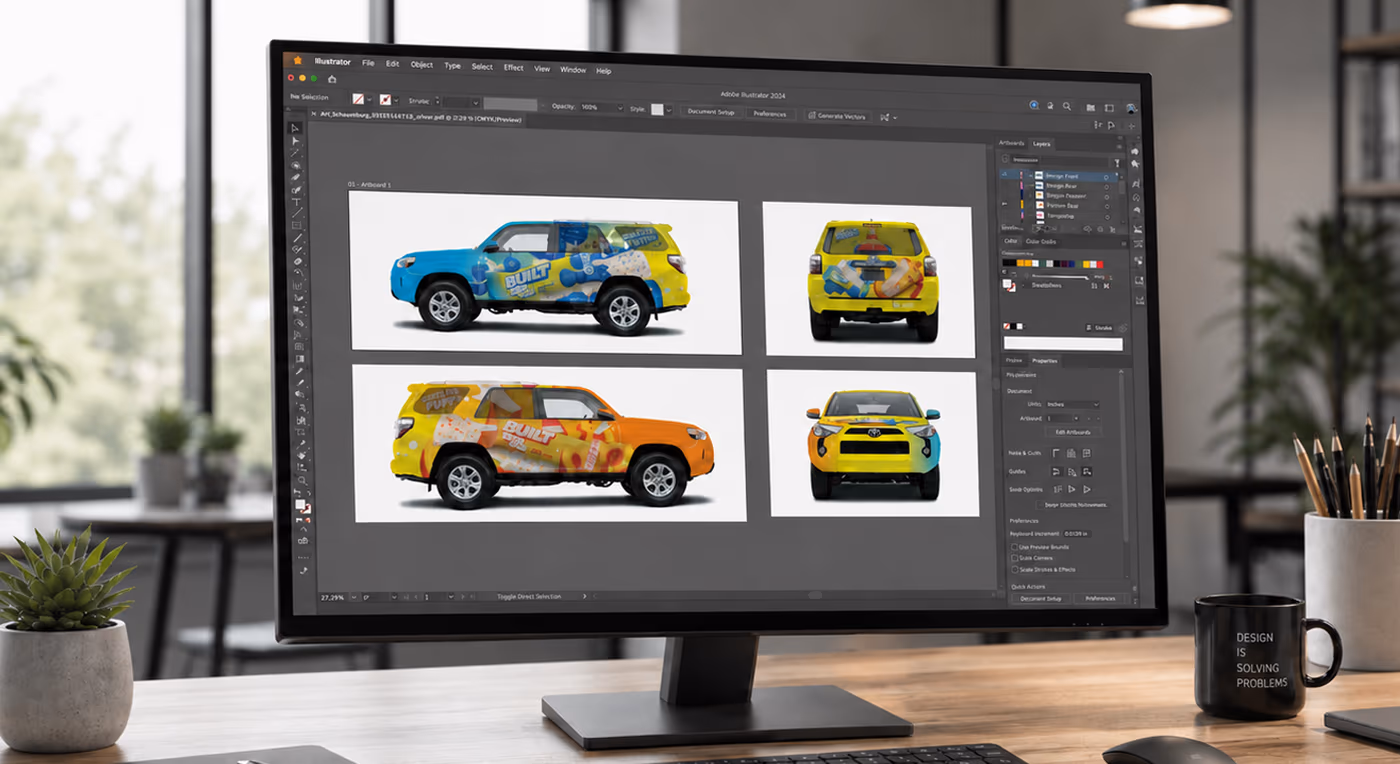
Task: Select the Type tool
Action: 297,201
